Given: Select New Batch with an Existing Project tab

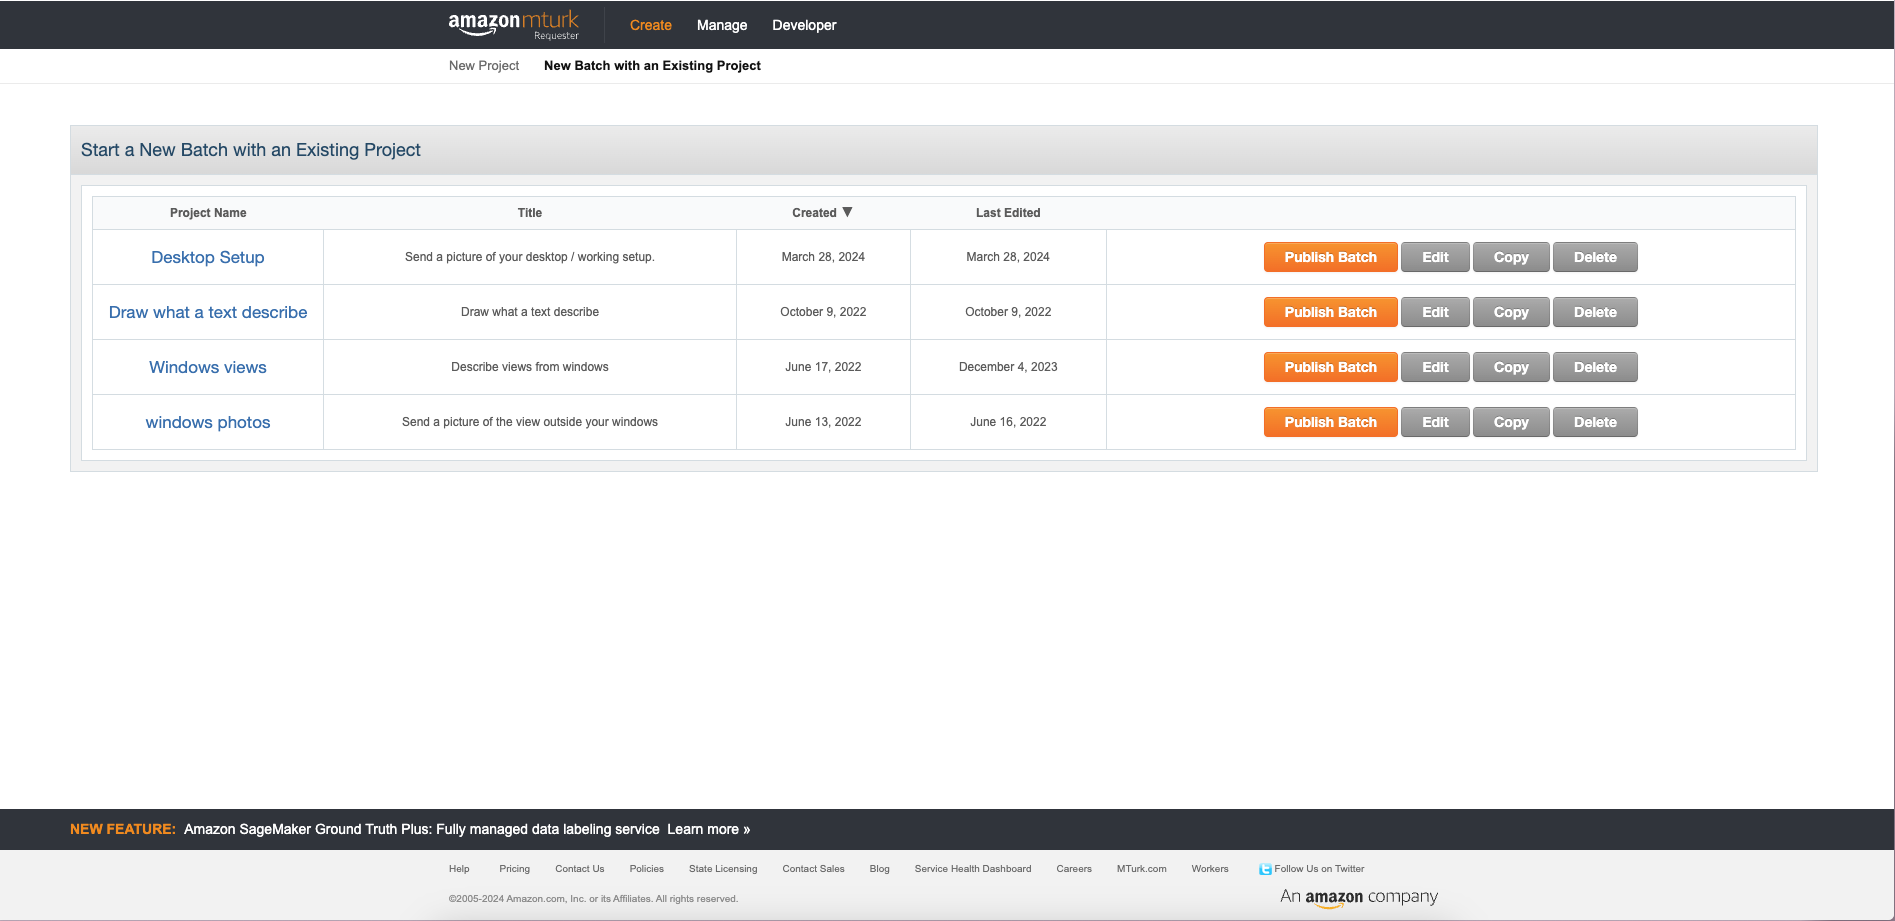Looking at the screenshot, I should coord(651,65).
